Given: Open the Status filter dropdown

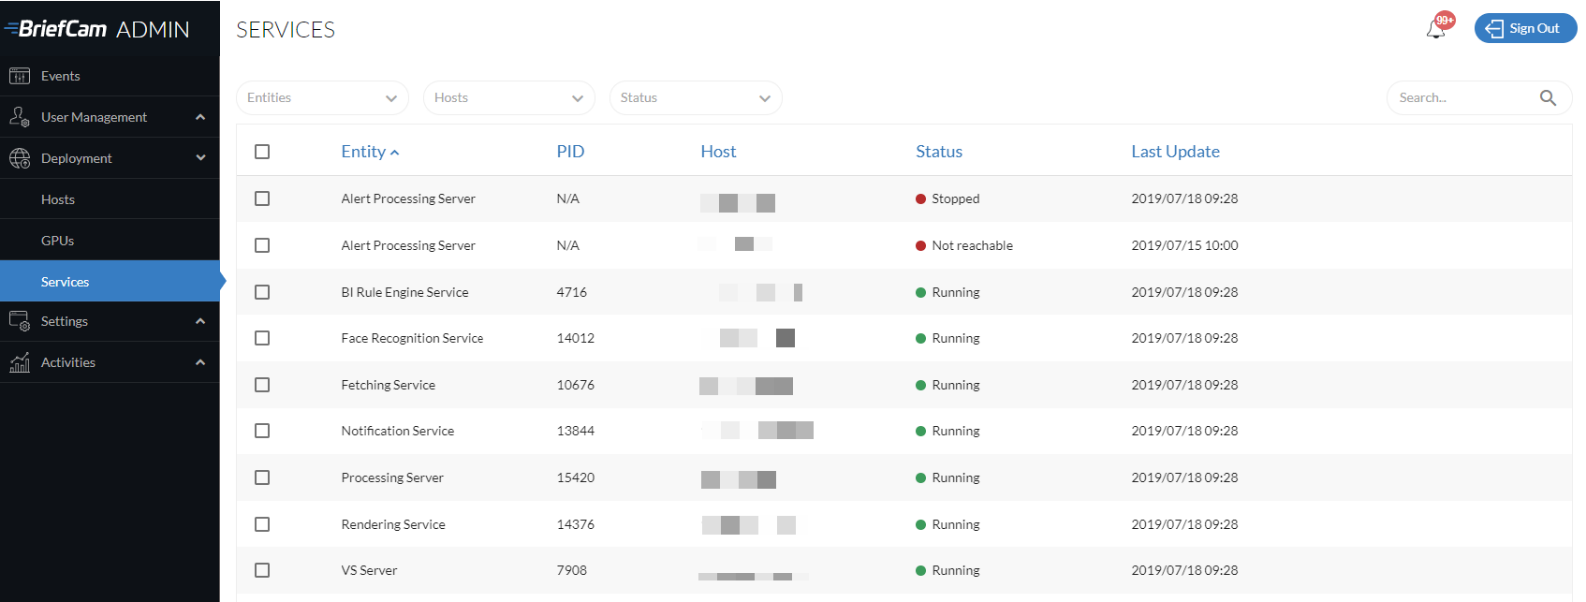Looking at the screenshot, I should [695, 98].
